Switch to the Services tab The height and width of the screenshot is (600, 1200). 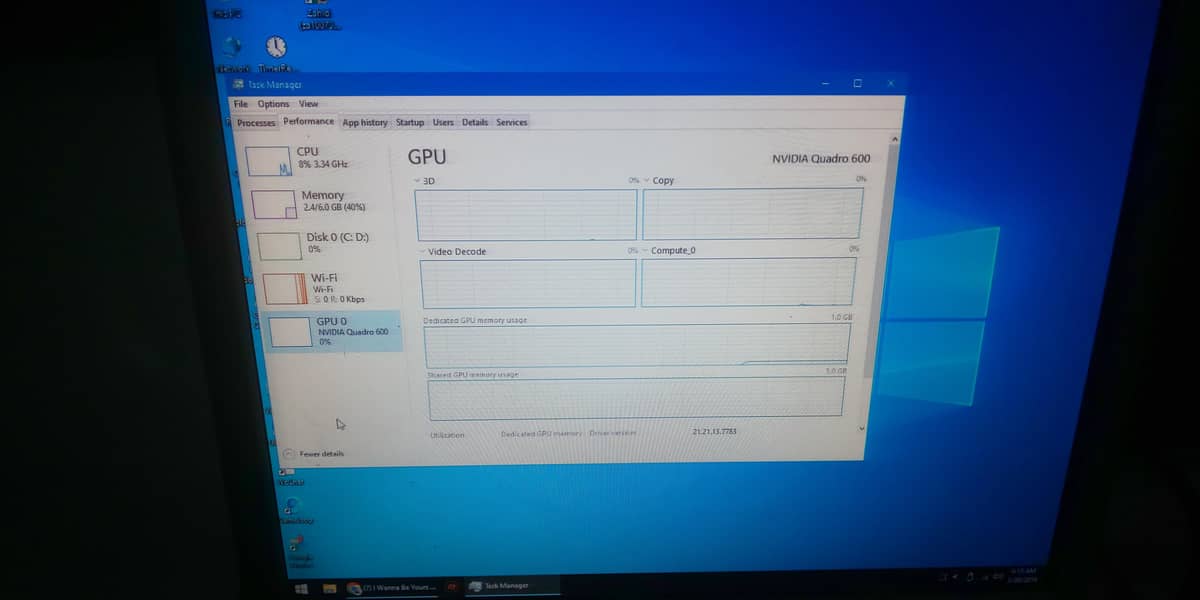coord(512,123)
